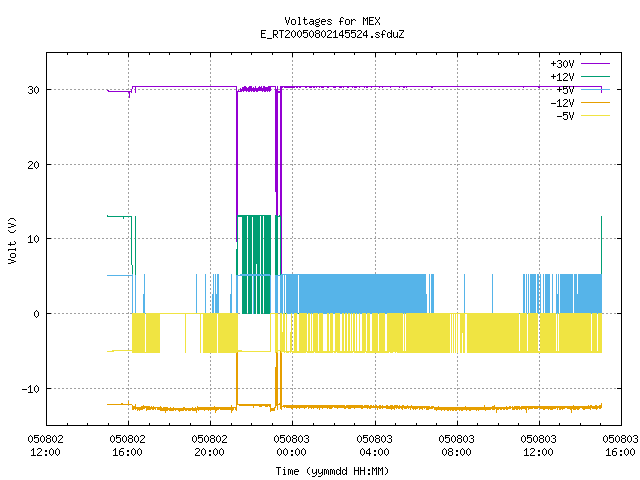
Task: Click the 'Volt (V)' y-axis title
Action: (12, 240)
